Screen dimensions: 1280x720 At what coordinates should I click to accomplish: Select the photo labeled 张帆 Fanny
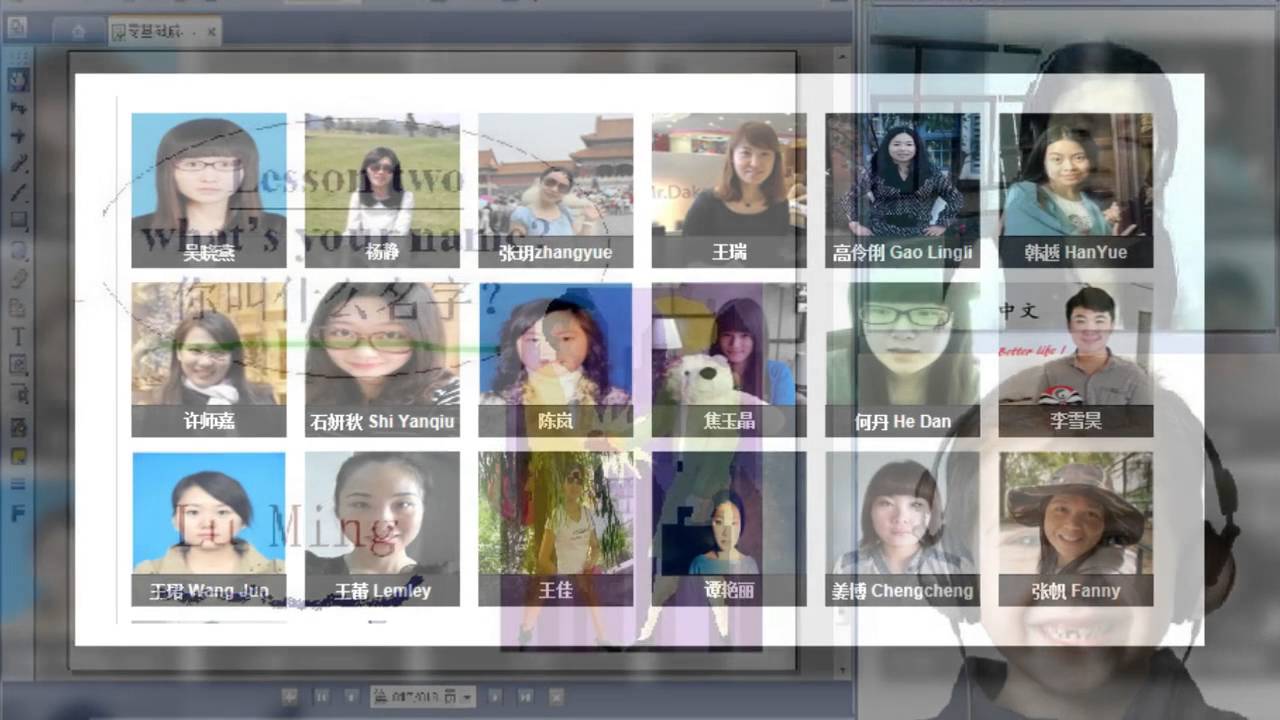click(x=1076, y=529)
